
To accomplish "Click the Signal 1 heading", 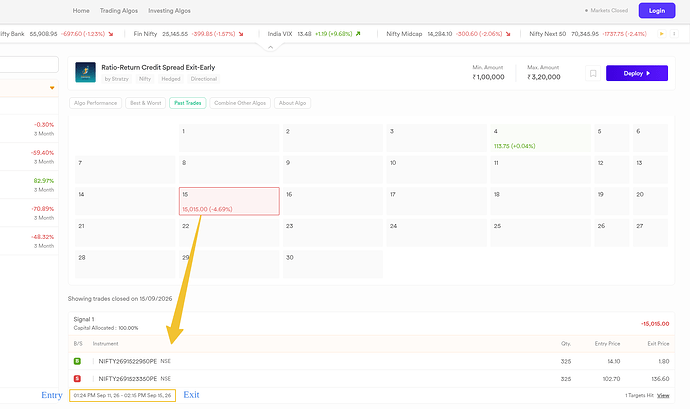I will [84, 319].
